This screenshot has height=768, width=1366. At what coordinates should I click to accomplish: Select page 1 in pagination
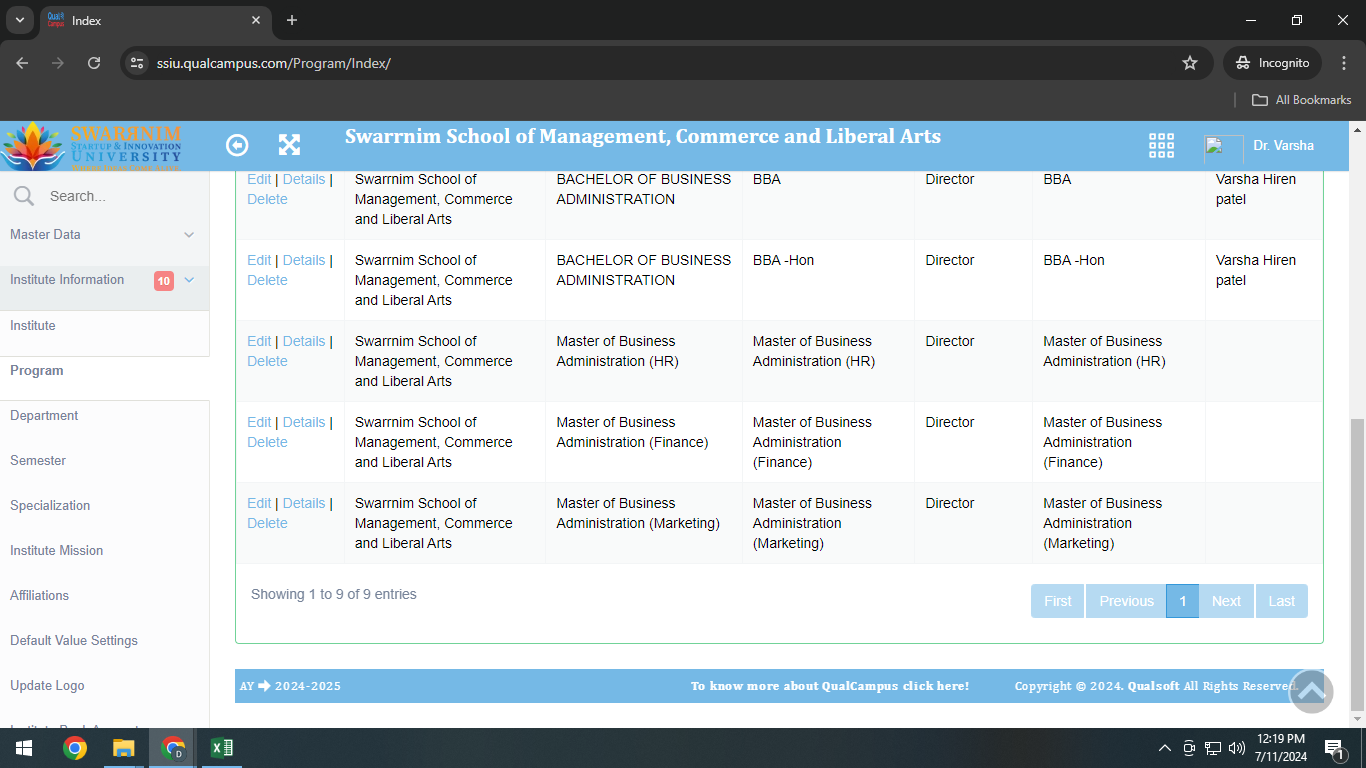(1182, 601)
